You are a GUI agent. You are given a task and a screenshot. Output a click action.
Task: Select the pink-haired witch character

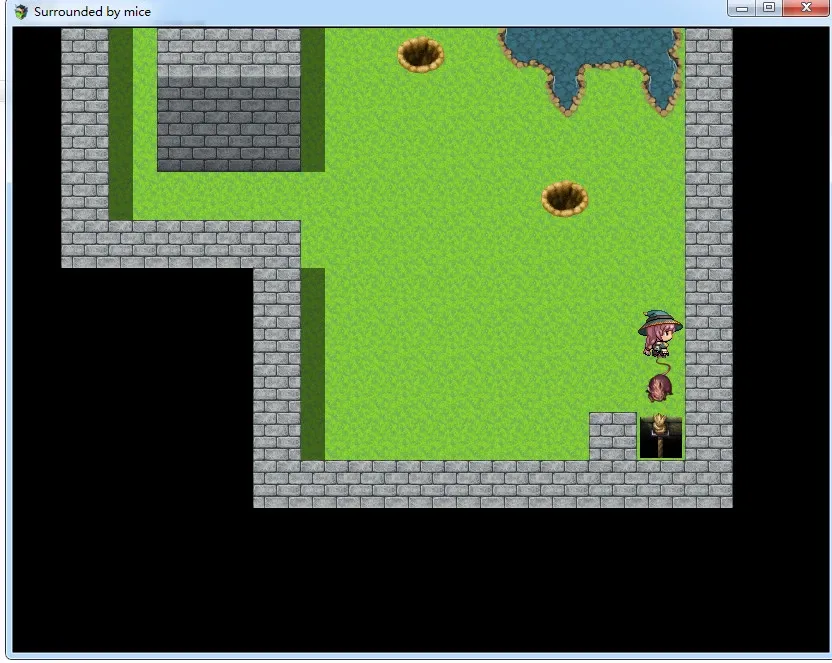pos(660,334)
